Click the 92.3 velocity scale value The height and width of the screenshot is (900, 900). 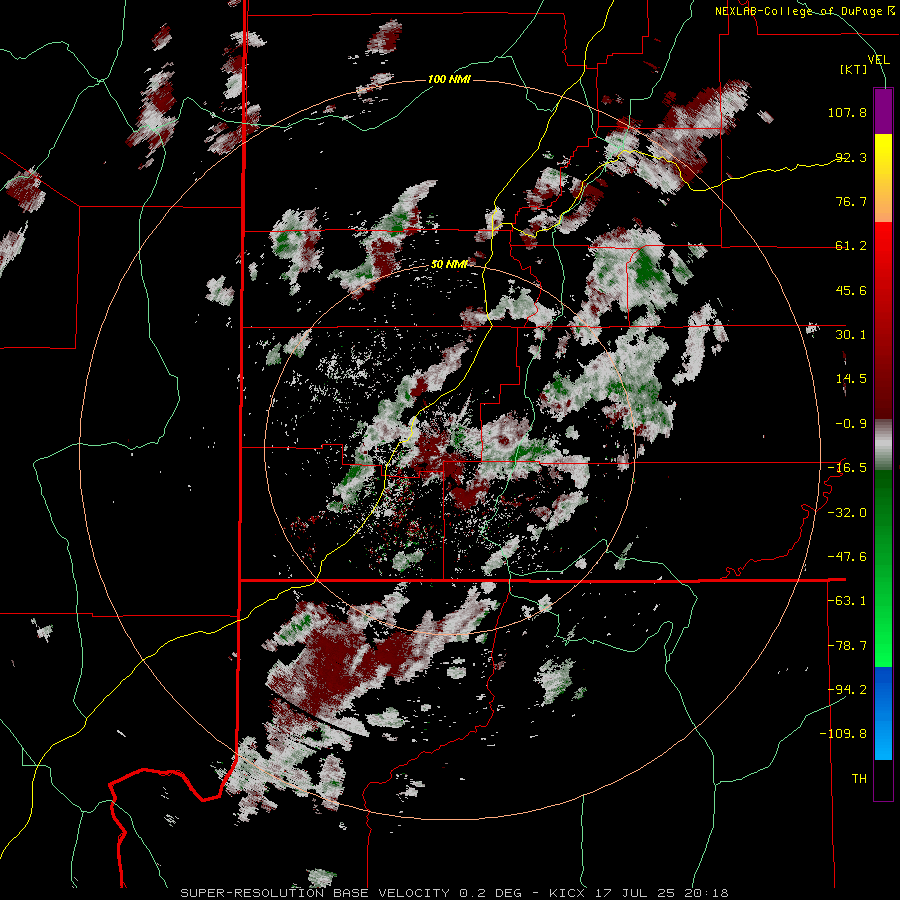point(851,157)
